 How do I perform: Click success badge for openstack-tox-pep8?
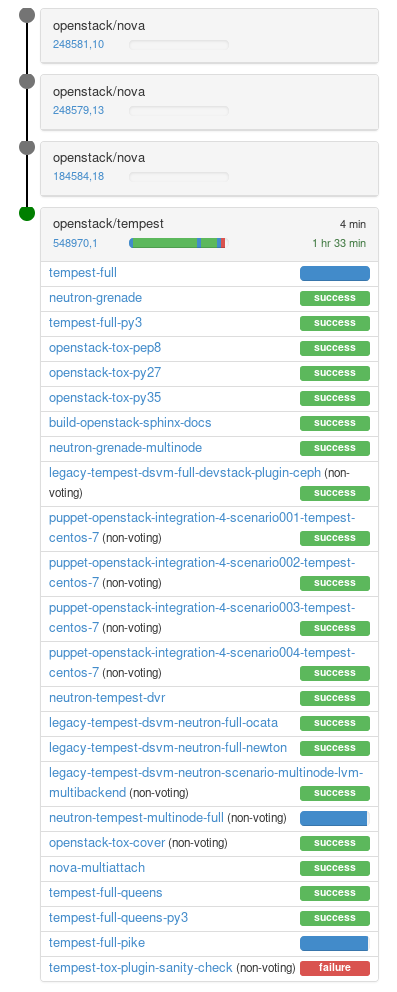point(334,348)
